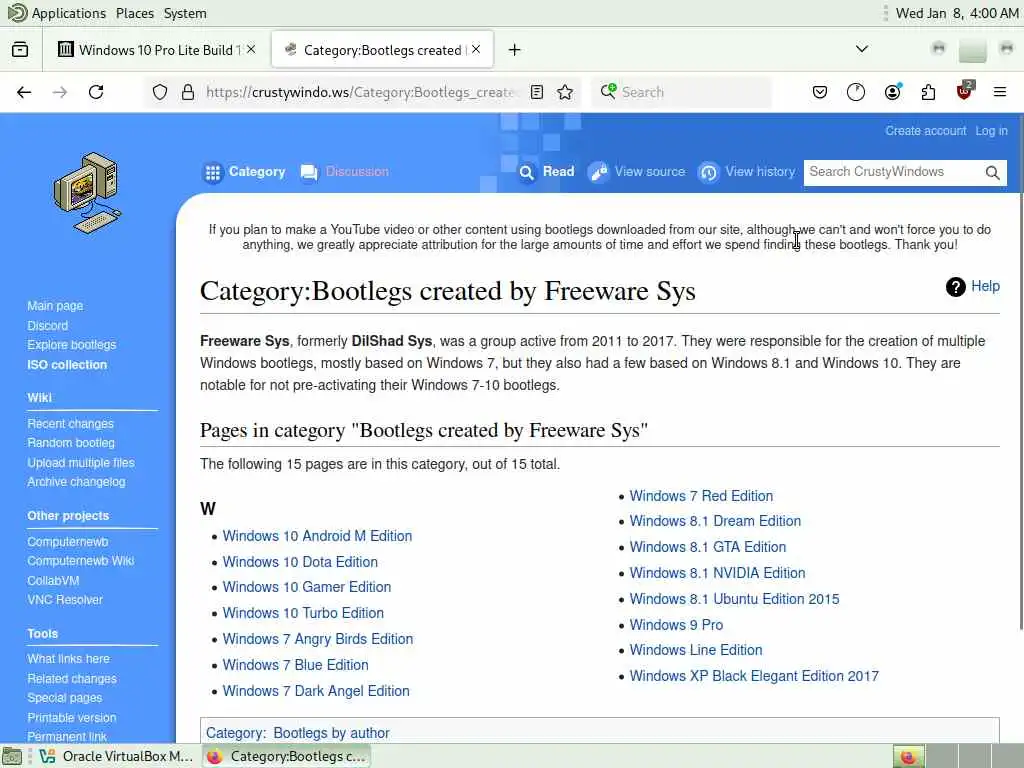Open the Places menu

coord(135,13)
